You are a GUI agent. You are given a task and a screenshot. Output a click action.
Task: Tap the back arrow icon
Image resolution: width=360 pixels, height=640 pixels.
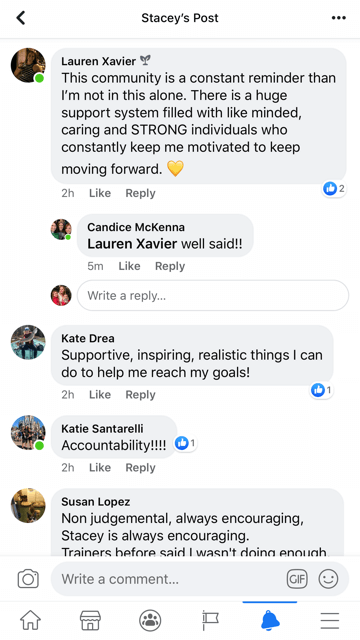pos(21,18)
